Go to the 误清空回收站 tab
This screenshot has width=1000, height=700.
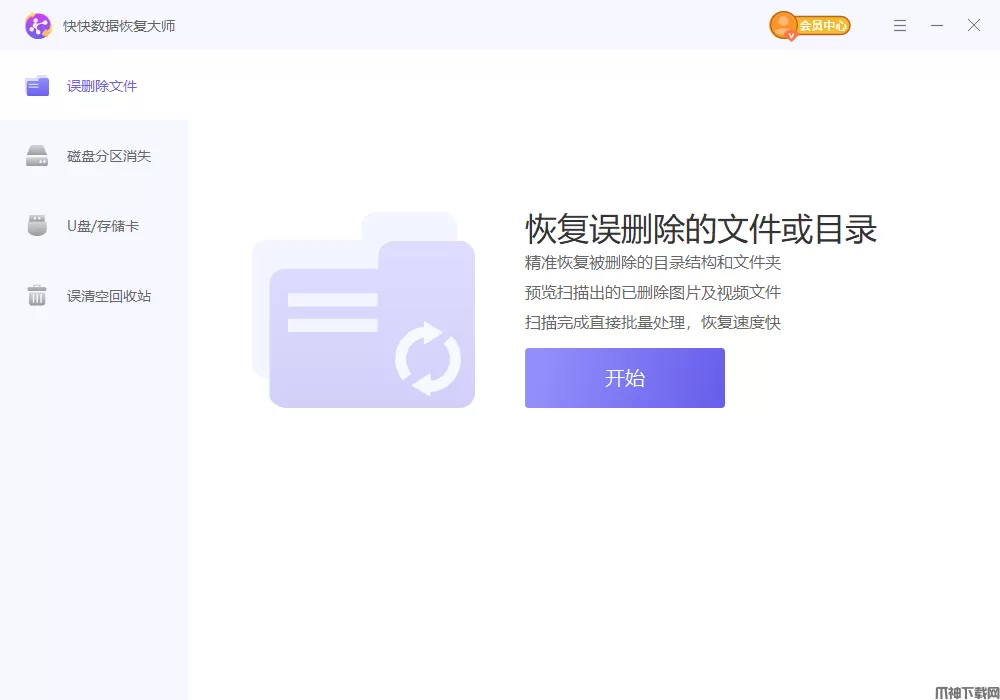[109, 296]
